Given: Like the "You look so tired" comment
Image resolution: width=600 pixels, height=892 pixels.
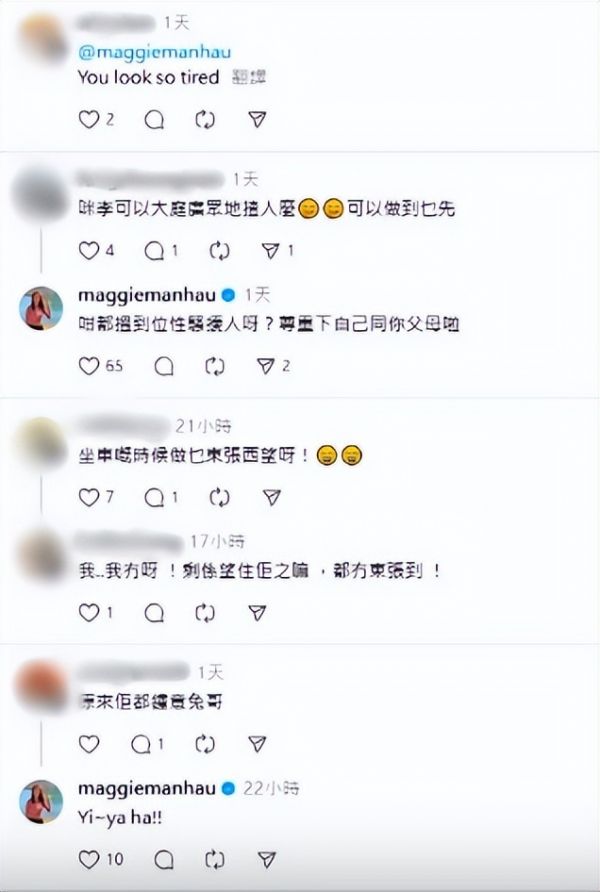Looking at the screenshot, I should tap(89, 119).
